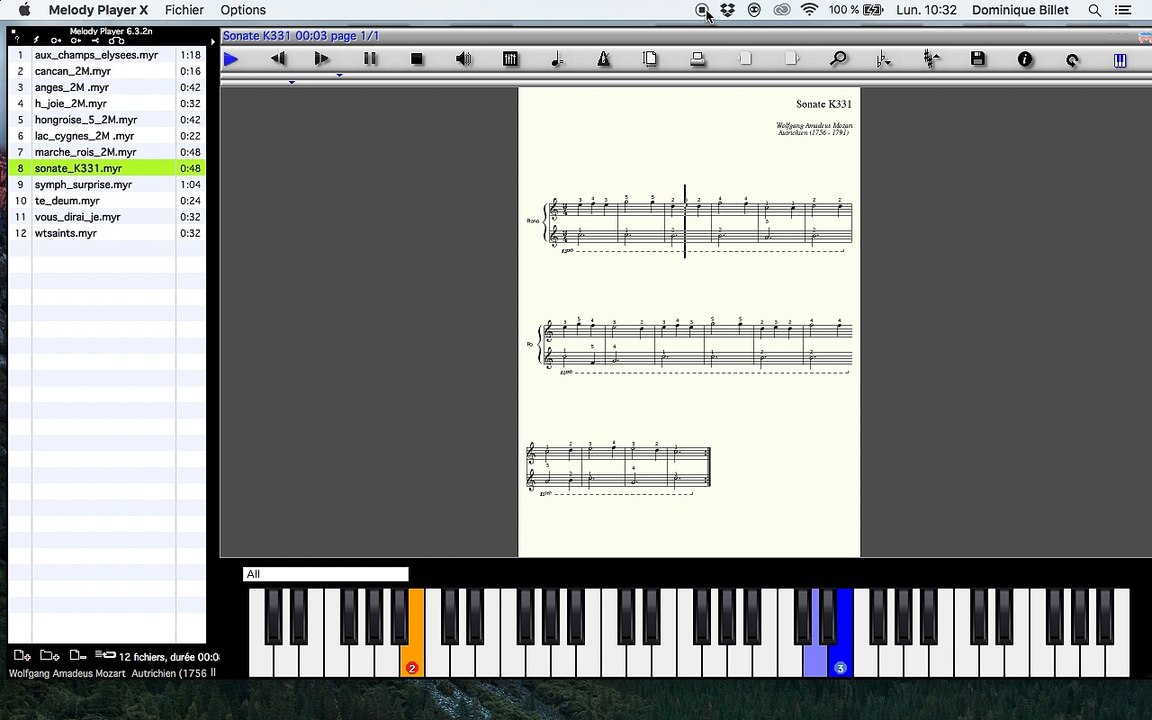Go to next page icon
The width and height of the screenshot is (1152, 720).
792,59
